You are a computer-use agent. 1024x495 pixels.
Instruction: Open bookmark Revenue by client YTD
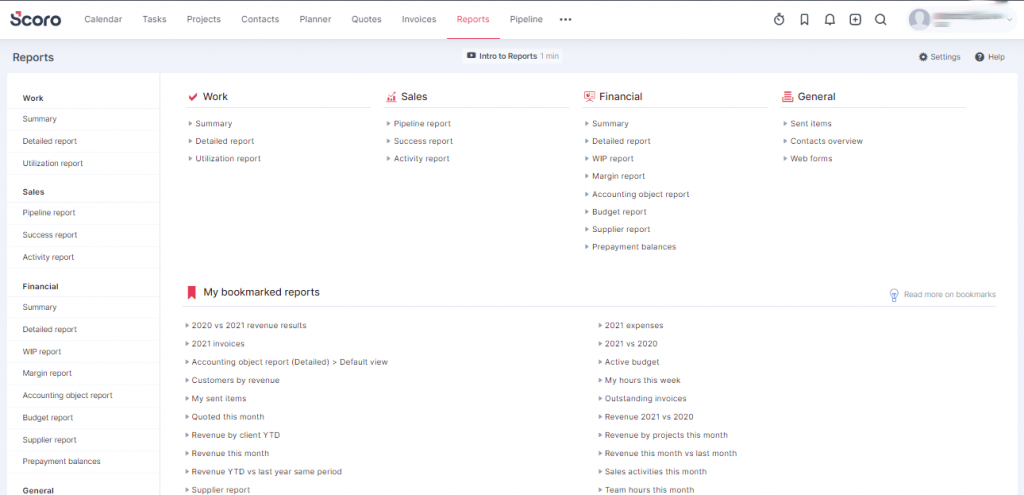[x=236, y=435]
